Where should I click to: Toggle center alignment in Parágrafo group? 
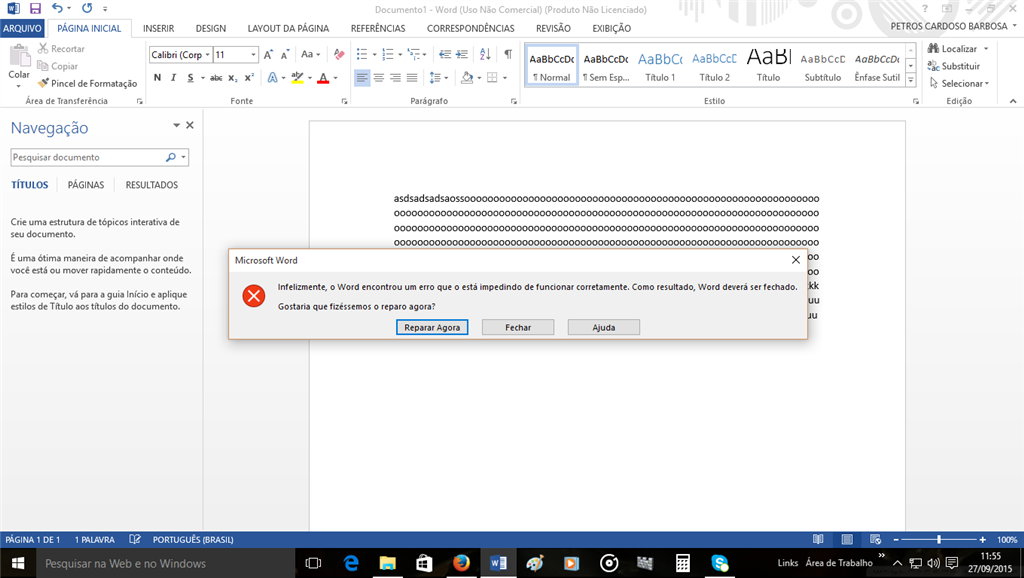coord(379,78)
